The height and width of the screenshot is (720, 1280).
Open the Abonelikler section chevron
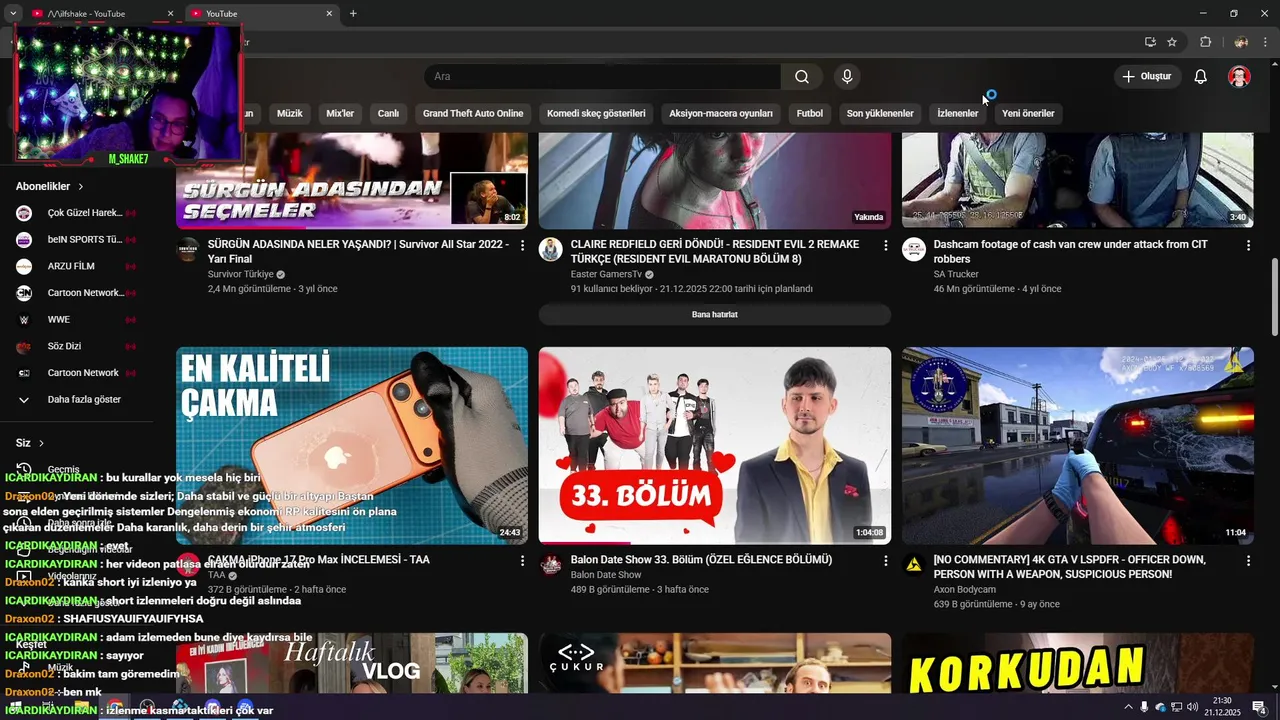click(x=81, y=187)
